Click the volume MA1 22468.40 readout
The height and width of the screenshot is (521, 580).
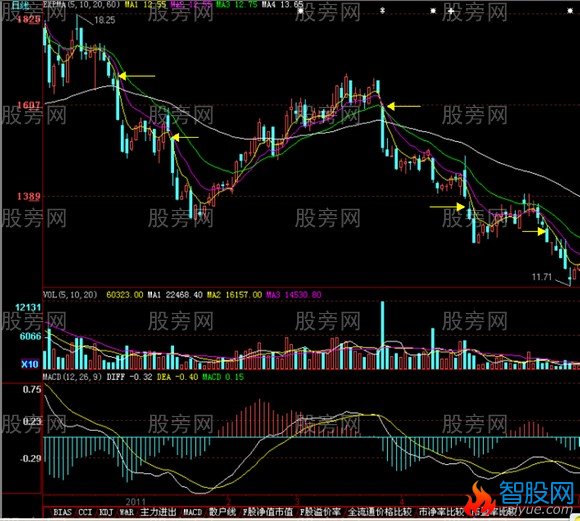click(x=175, y=295)
